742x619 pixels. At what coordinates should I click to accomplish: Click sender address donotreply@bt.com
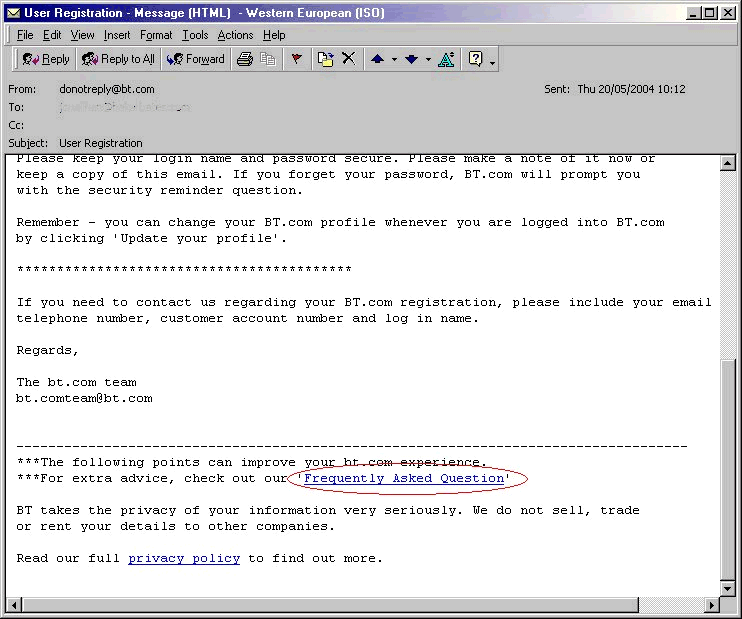(x=106, y=89)
